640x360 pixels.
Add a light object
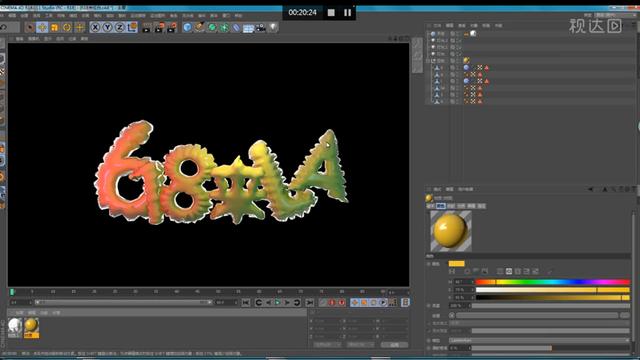click(273, 27)
